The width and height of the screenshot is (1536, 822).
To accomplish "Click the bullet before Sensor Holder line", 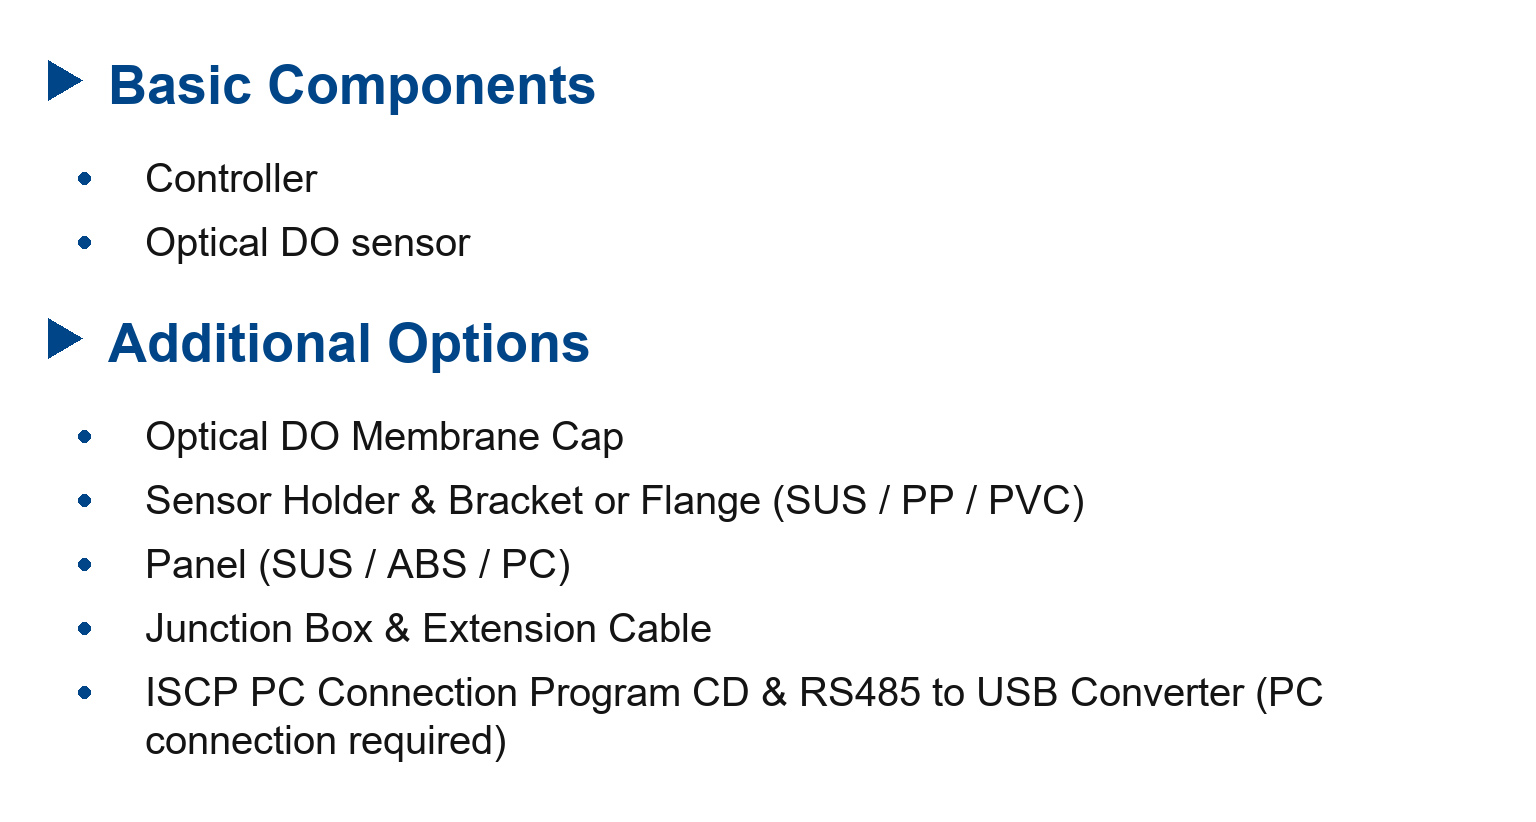I will [85, 501].
